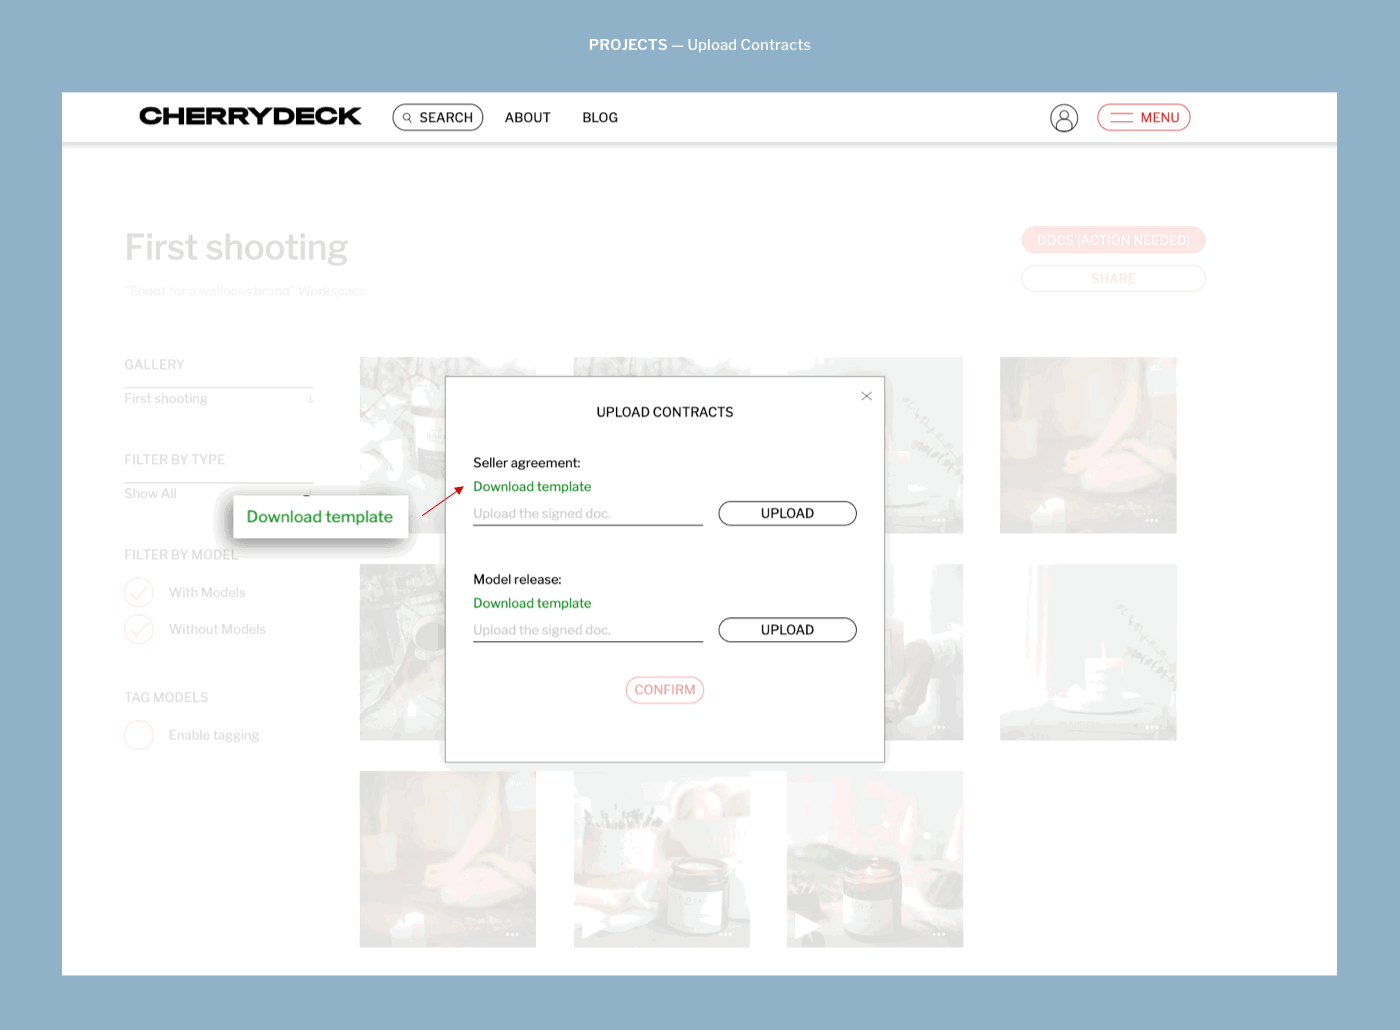Screen dimensions: 1400x1030
Task: Open options dots on bottom-left yoga thumbnail
Action: coord(512,934)
